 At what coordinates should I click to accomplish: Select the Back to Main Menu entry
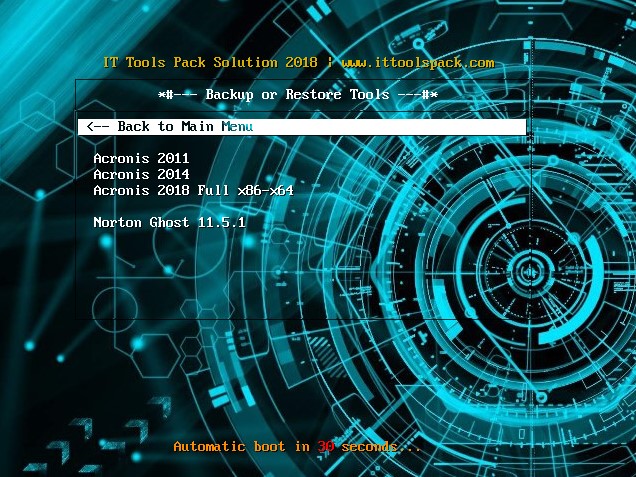(302, 127)
